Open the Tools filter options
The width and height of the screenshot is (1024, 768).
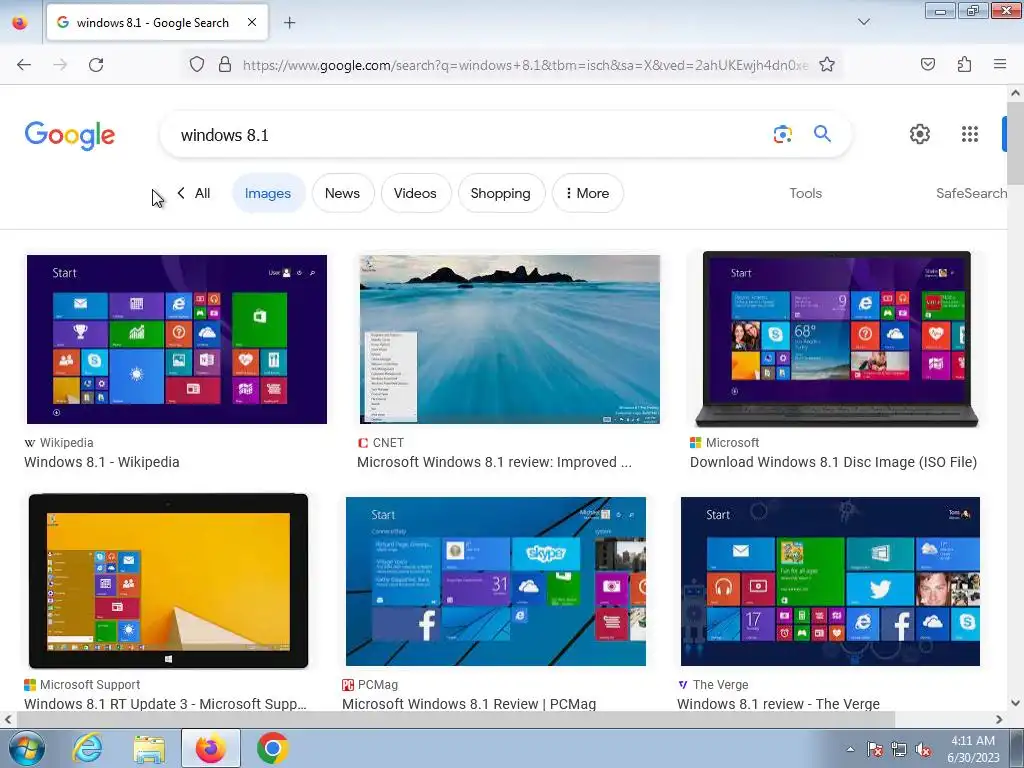805,193
